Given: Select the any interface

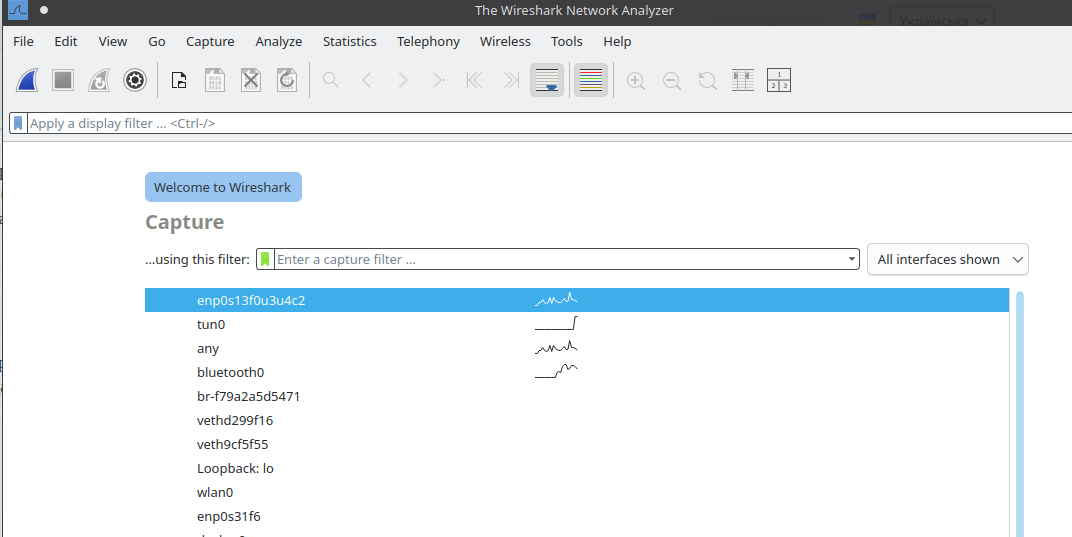Looking at the screenshot, I should click(x=577, y=348).
